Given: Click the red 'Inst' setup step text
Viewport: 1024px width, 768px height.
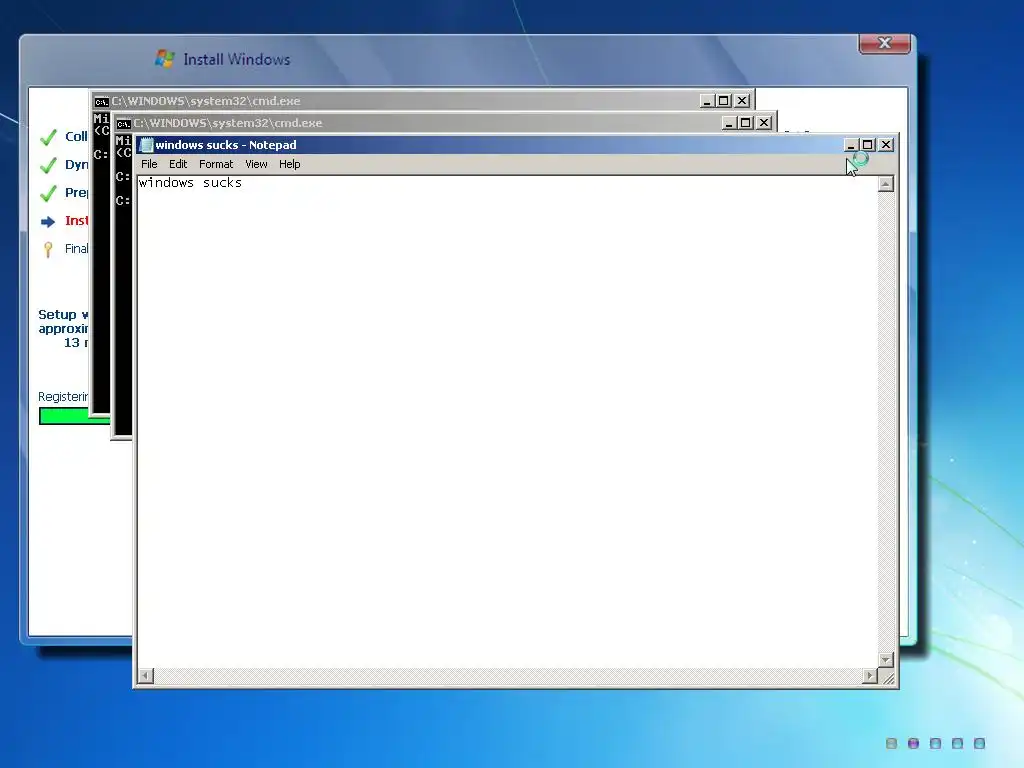Looking at the screenshot, I should (x=76, y=221).
